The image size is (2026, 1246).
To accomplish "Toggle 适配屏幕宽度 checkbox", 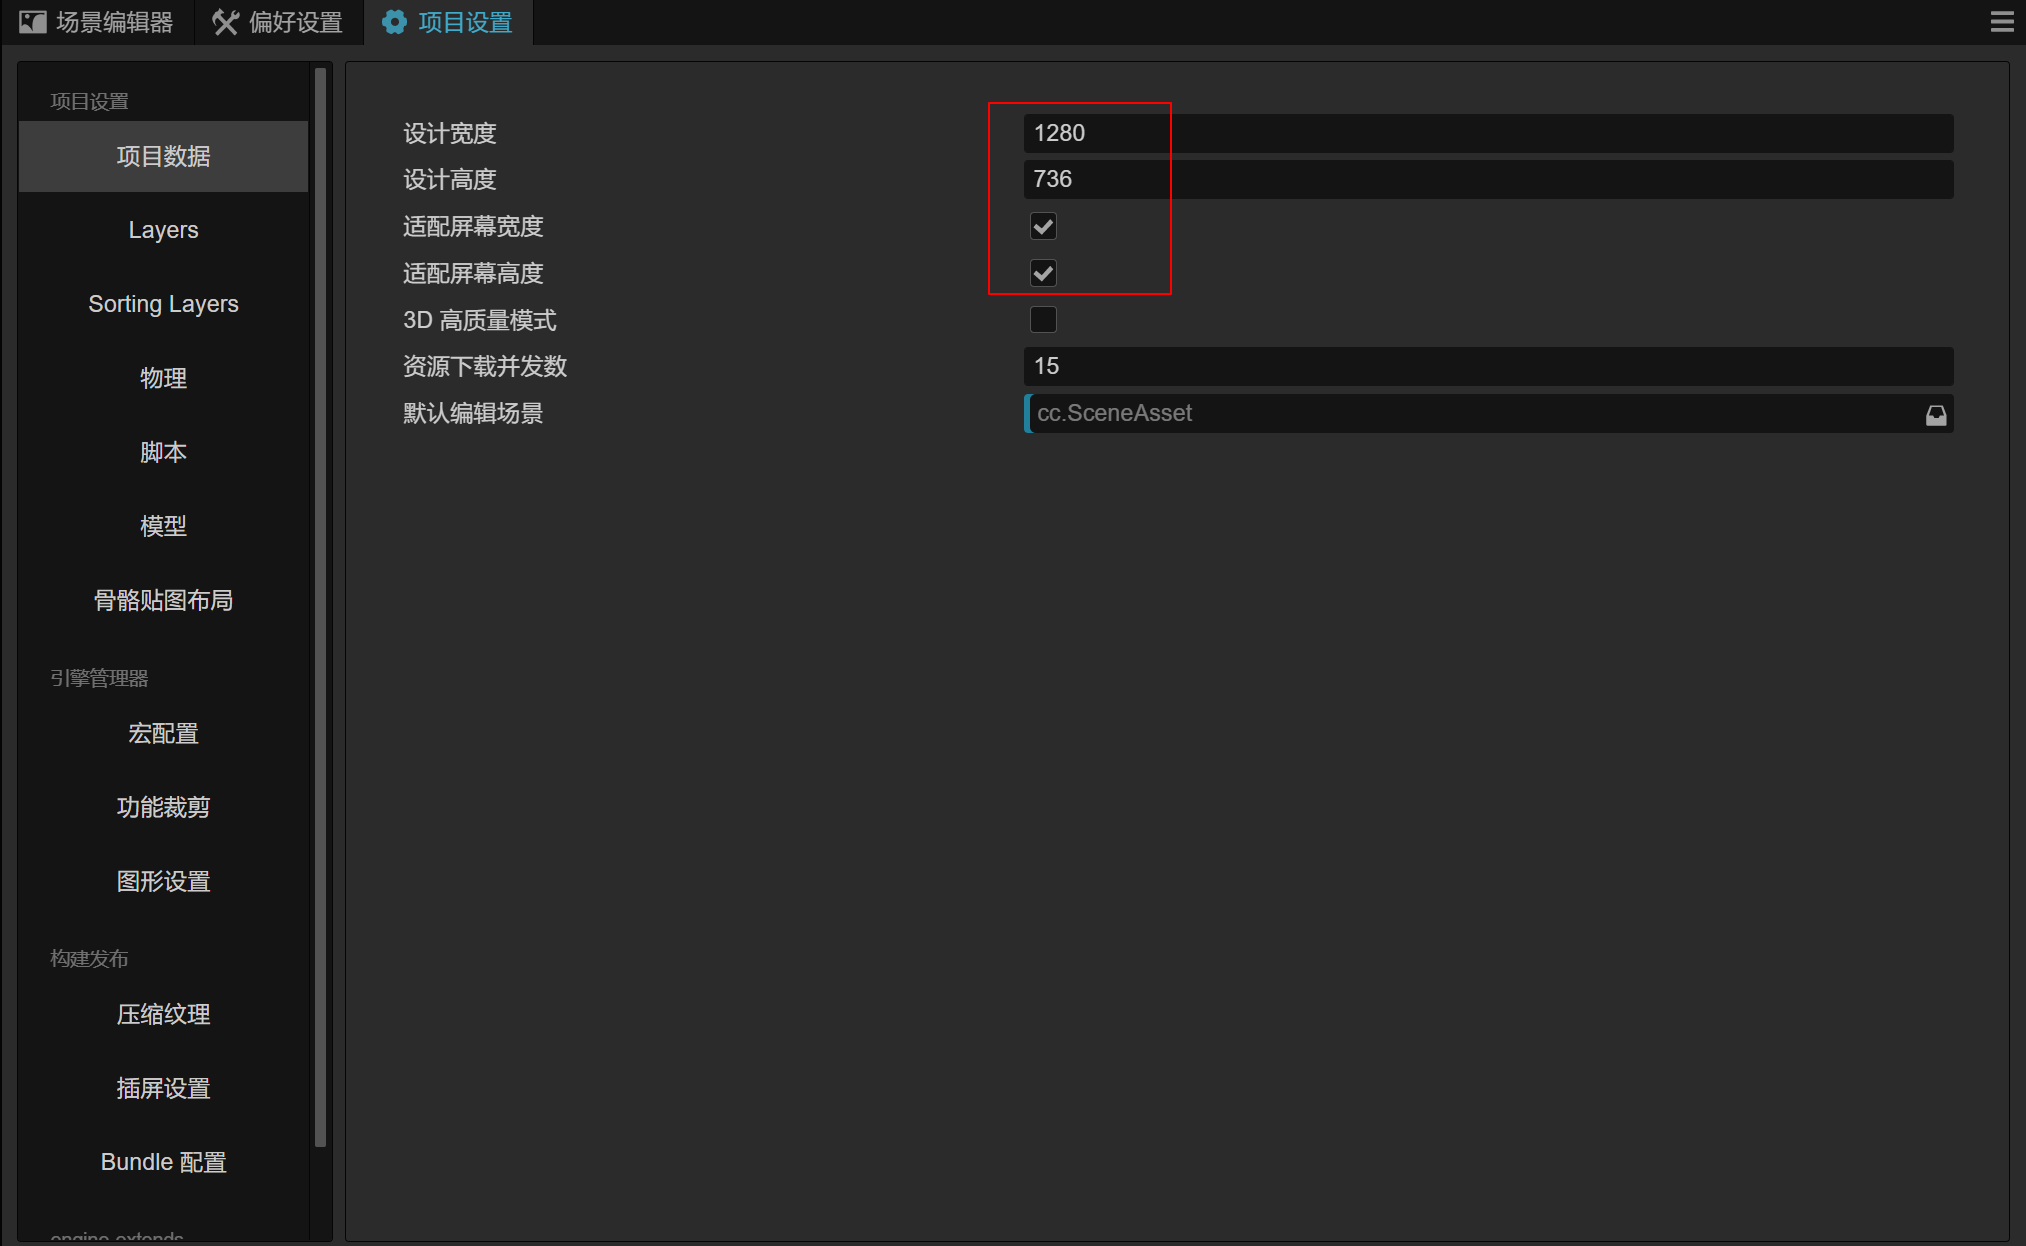I will pos(1043,226).
